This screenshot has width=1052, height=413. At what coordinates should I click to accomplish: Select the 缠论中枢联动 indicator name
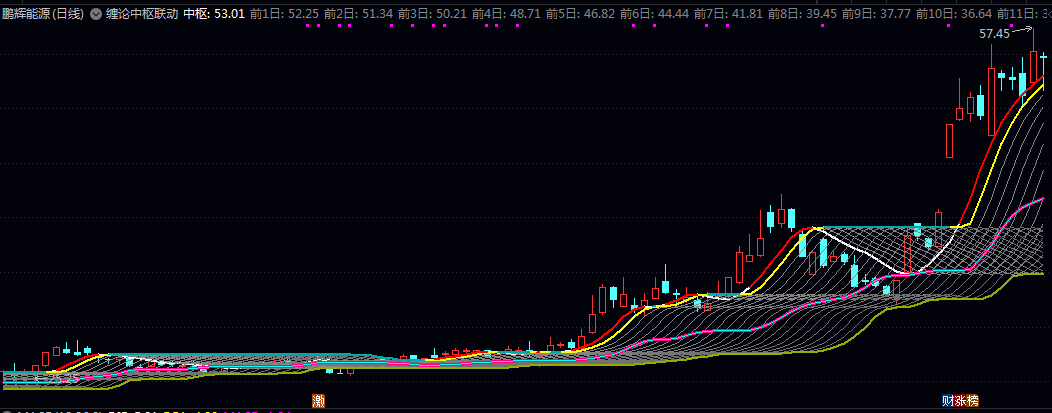(142, 13)
